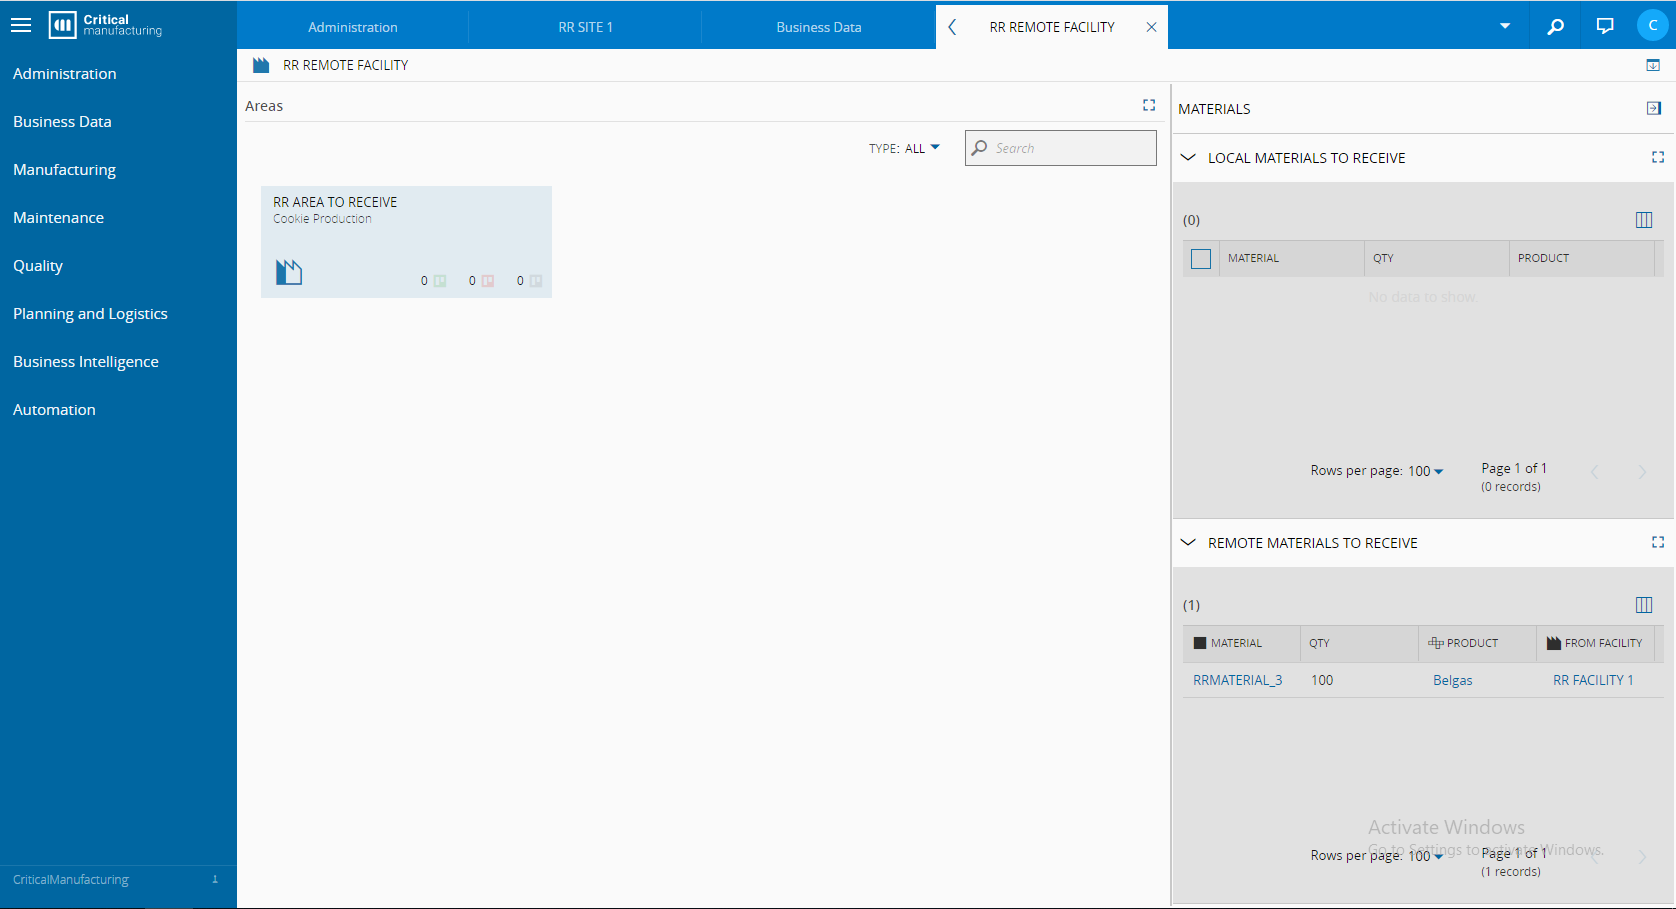Open Business Intelligence in the sidebar

(86, 362)
